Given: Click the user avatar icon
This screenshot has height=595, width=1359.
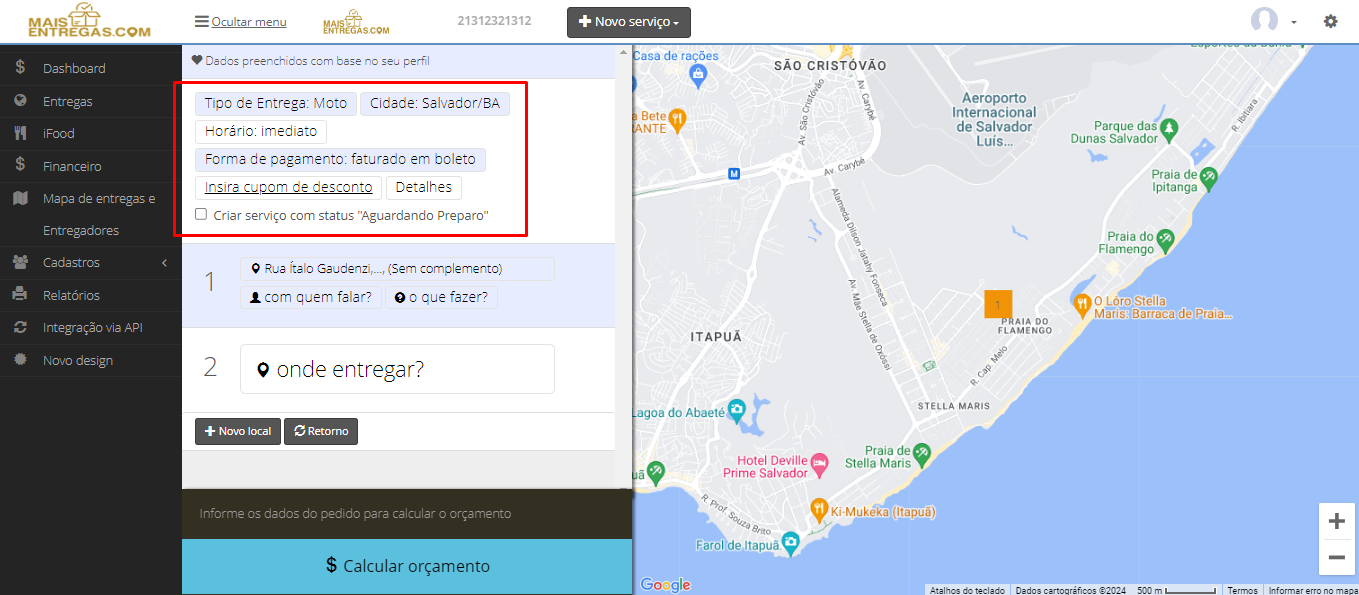Looking at the screenshot, I should click(x=1265, y=21).
